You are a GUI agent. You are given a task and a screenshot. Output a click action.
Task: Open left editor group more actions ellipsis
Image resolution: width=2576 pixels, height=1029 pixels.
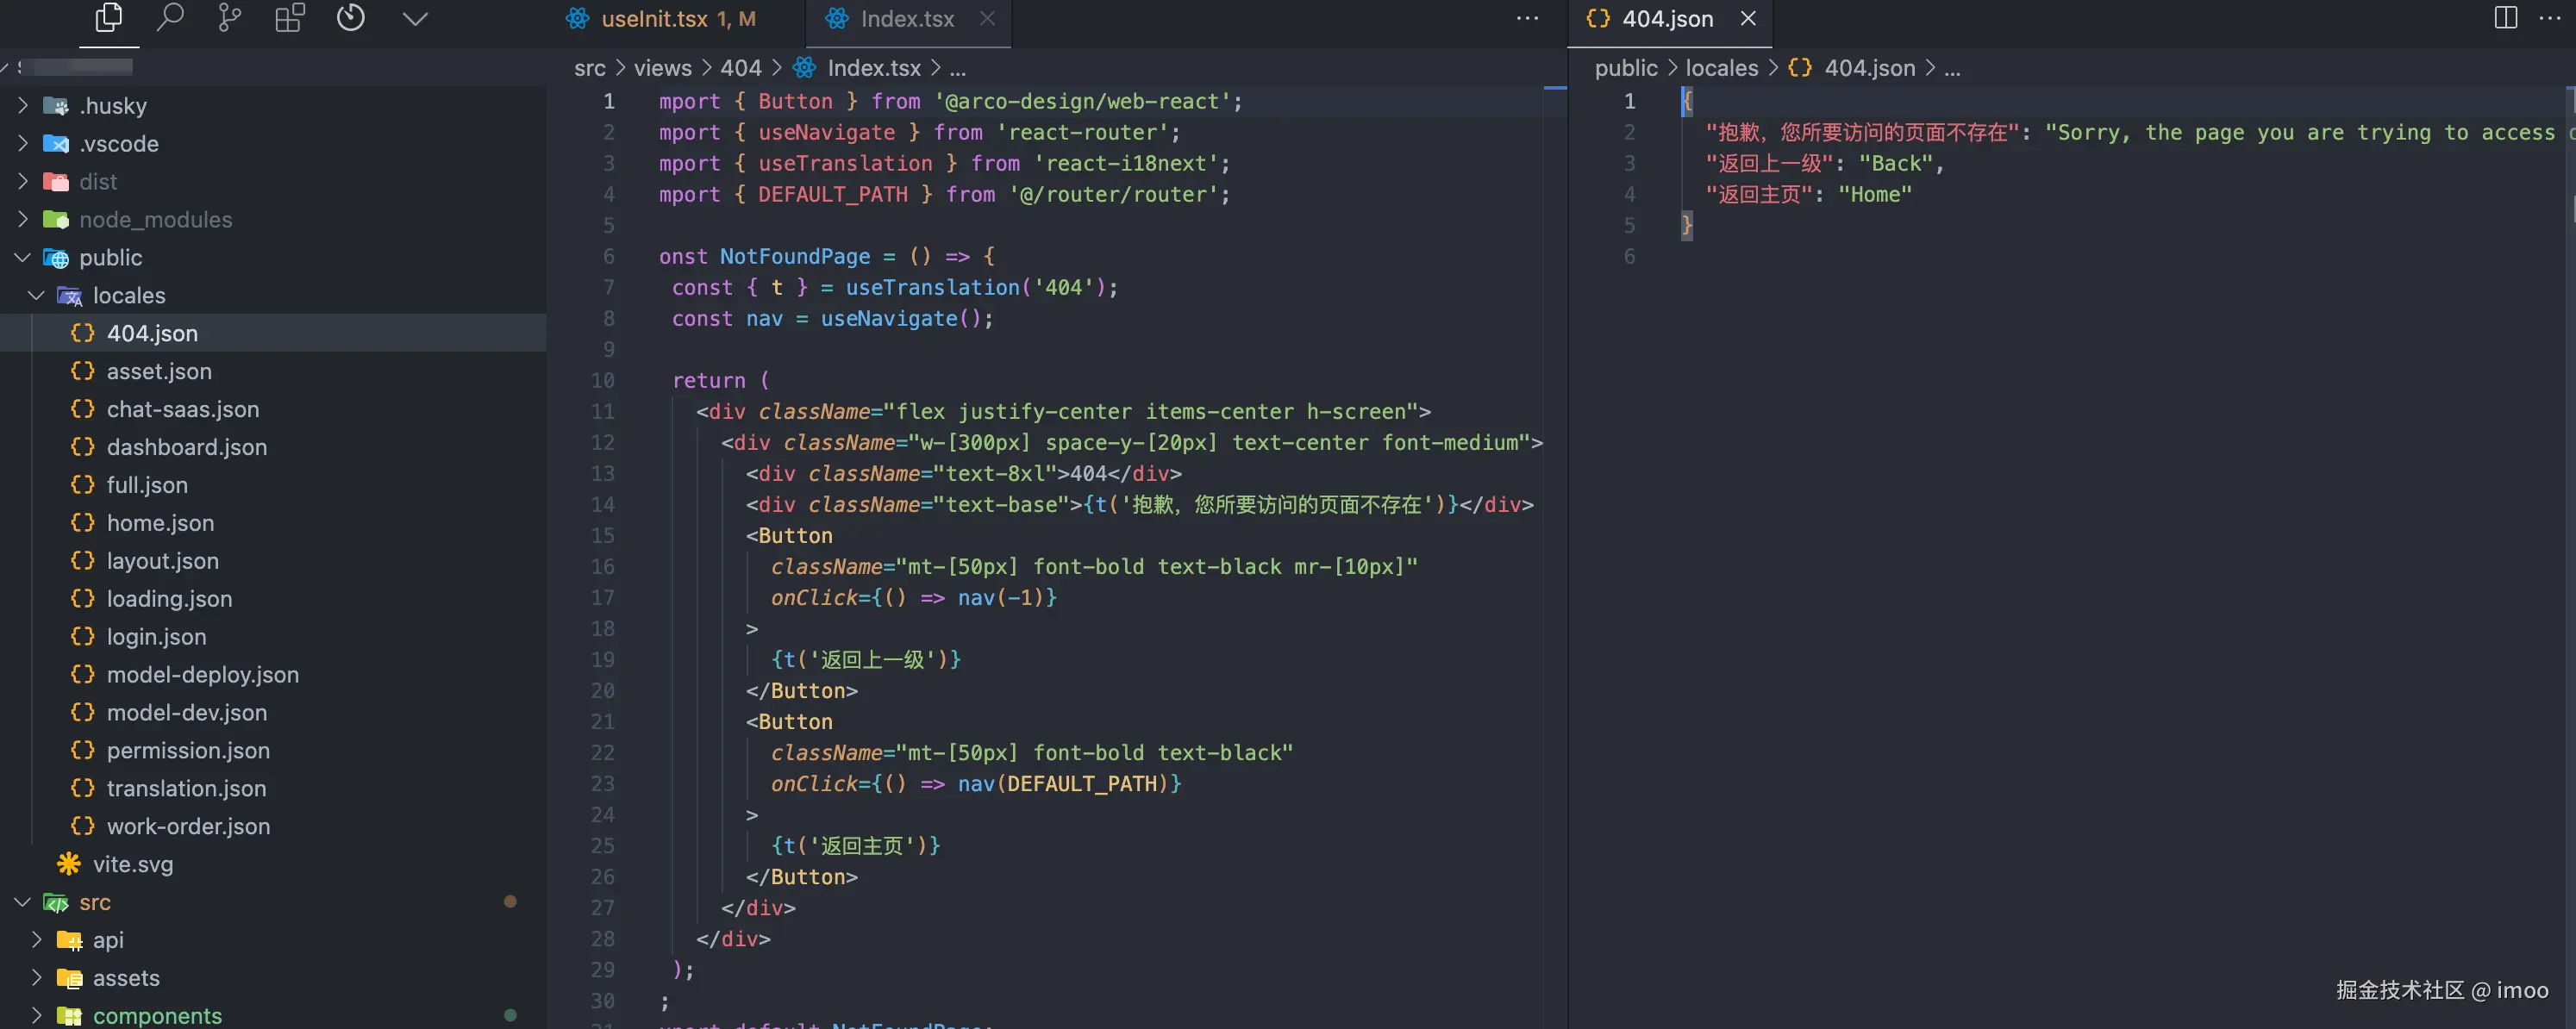[x=1527, y=18]
